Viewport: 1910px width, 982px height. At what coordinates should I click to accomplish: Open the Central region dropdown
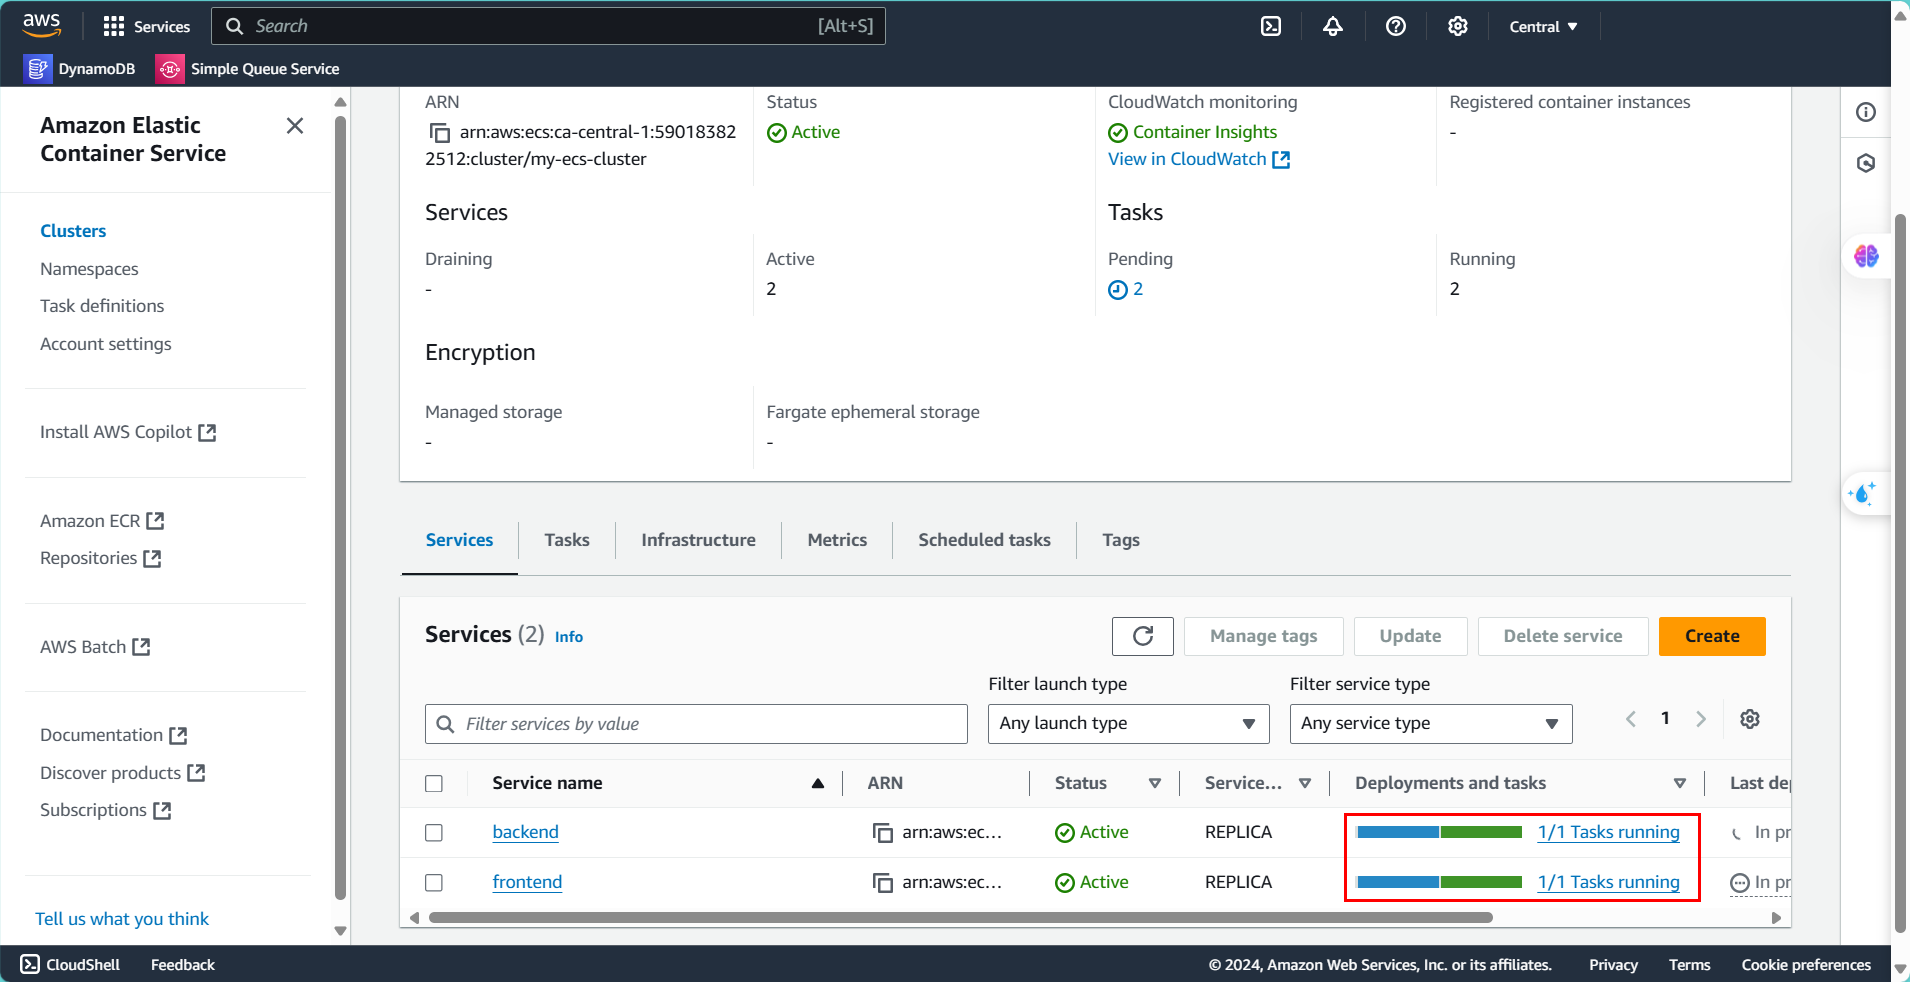click(x=1543, y=26)
